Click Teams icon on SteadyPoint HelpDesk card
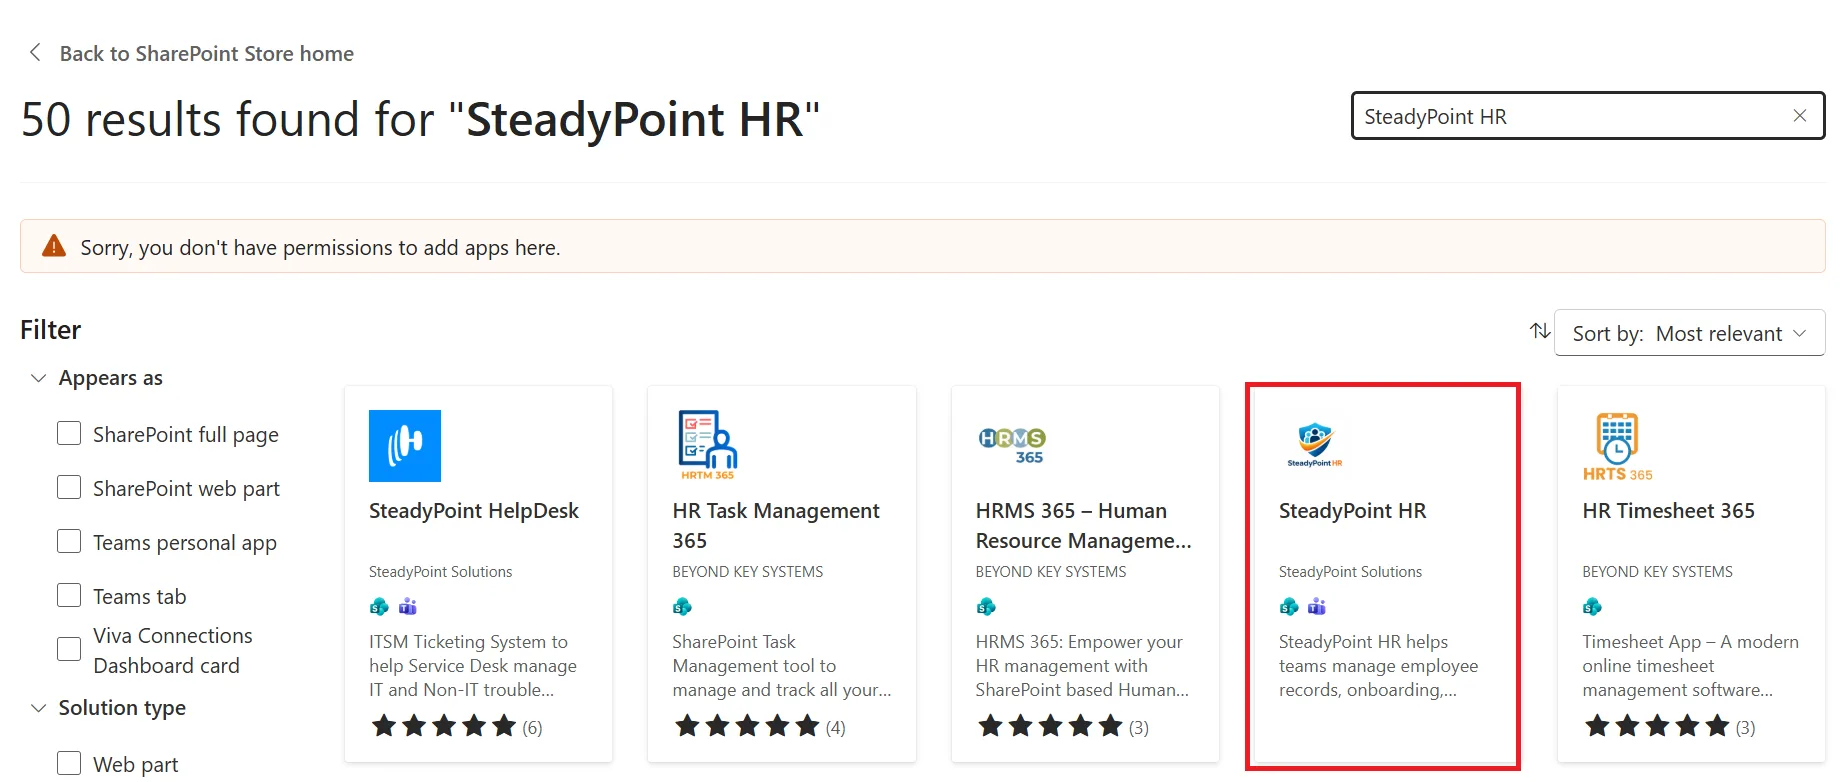The image size is (1840, 782). [x=408, y=606]
